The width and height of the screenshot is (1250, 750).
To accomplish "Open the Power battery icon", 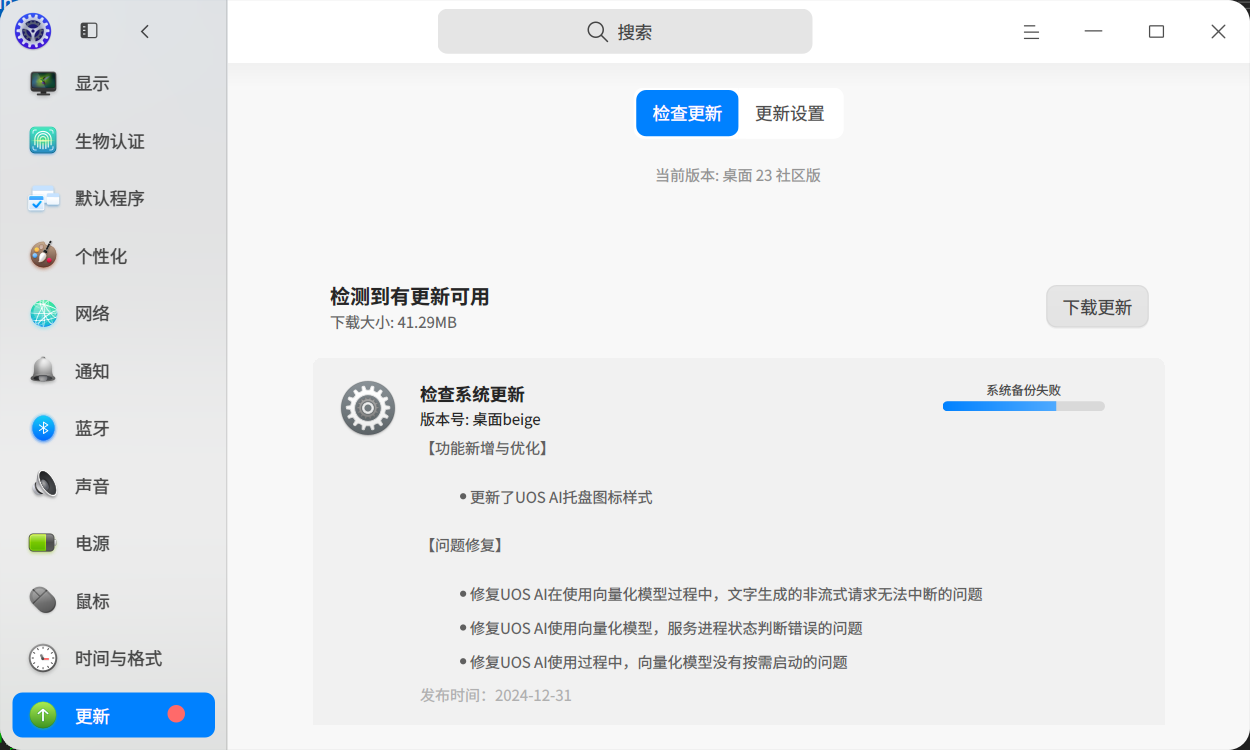I will click(43, 543).
